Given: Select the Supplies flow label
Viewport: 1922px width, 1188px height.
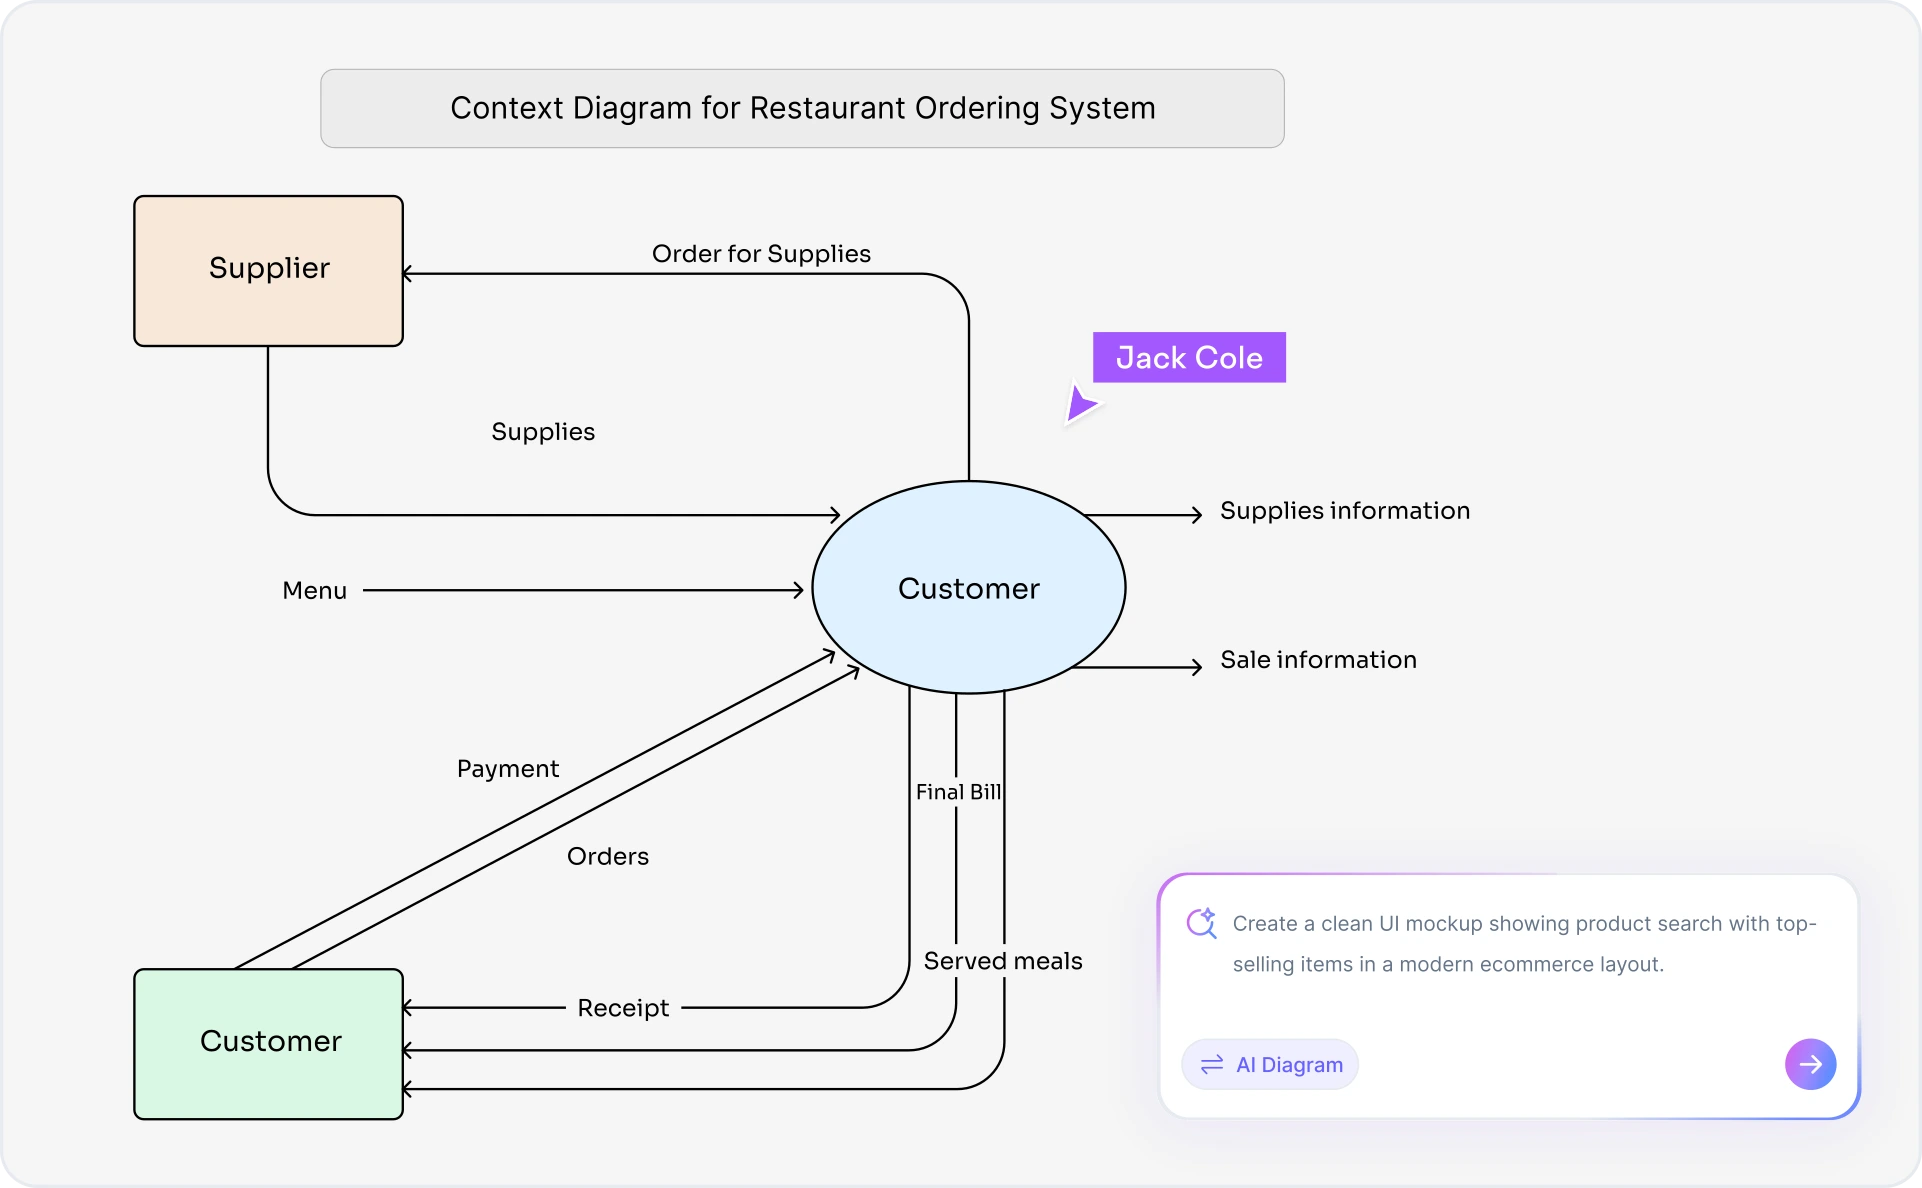Looking at the screenshot, I should coord(542,431).
